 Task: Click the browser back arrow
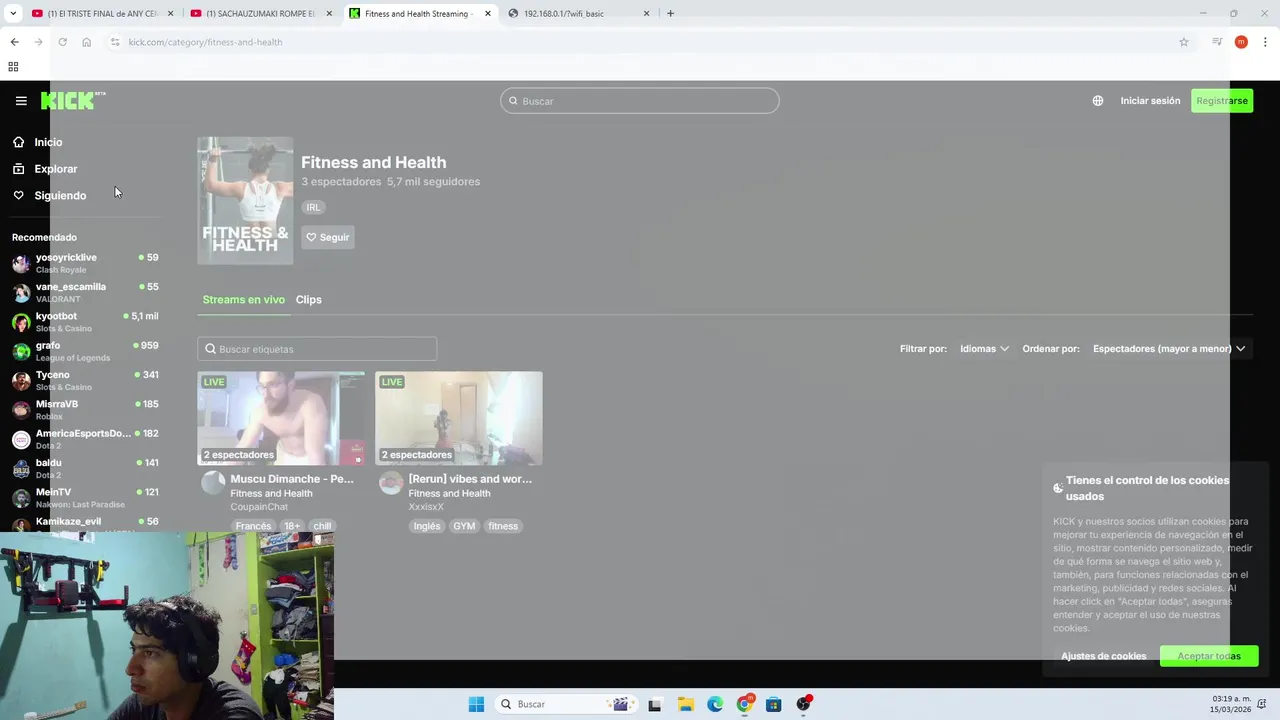[14, 42]
